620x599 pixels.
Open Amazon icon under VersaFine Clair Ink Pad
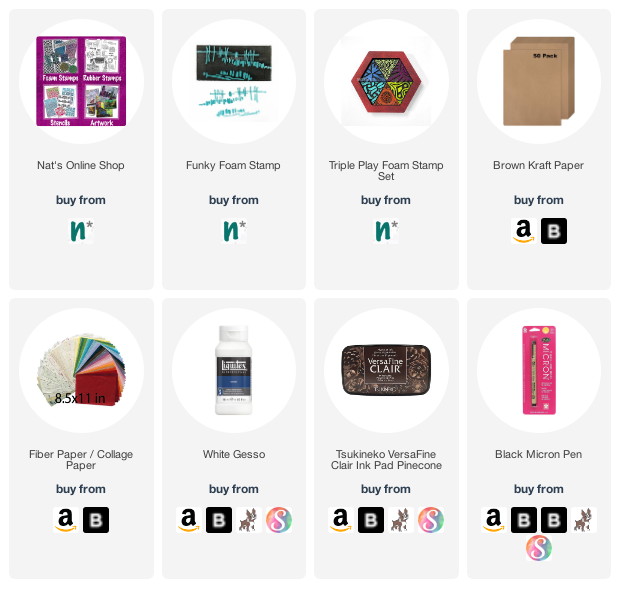click(x=341, y=520)
